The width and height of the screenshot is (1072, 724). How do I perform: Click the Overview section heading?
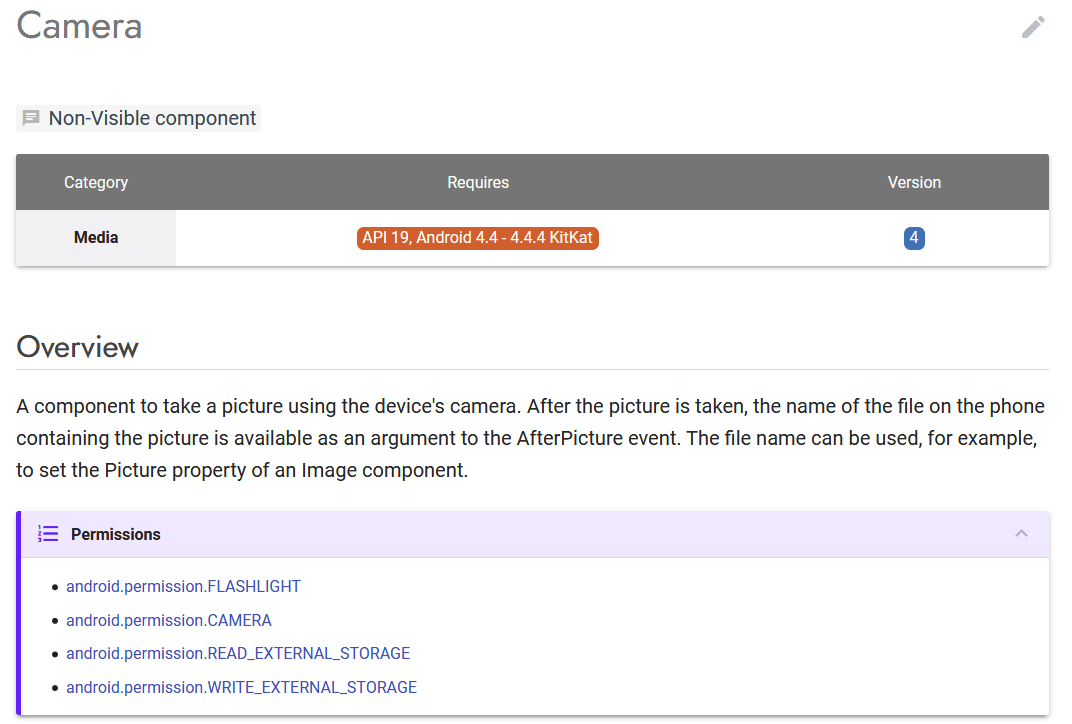[77, 347]
